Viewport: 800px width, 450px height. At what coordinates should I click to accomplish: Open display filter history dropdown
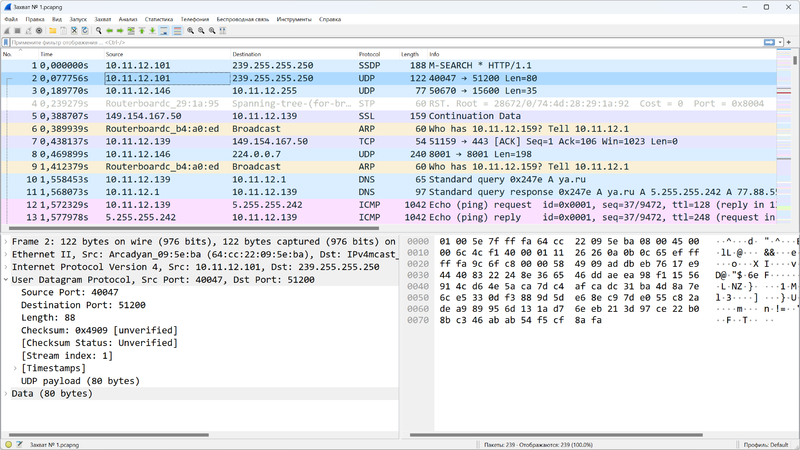point(780,42)
